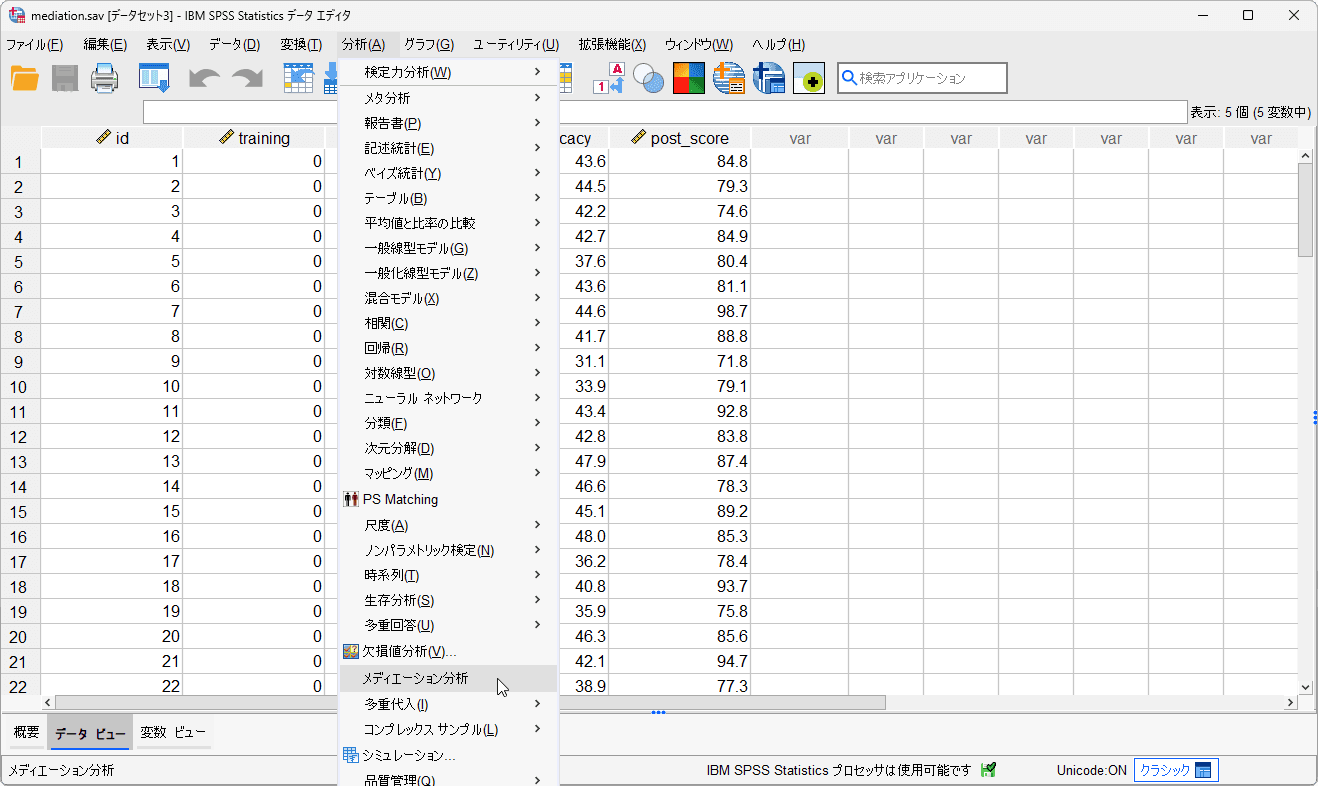Click the post_score column header
The height and width of the screenshot is (786, 1318).
[680, 138]
